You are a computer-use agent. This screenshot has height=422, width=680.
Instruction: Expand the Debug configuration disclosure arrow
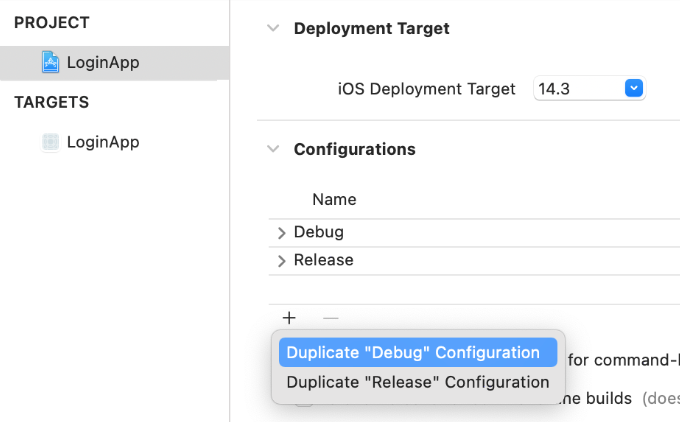281,233
